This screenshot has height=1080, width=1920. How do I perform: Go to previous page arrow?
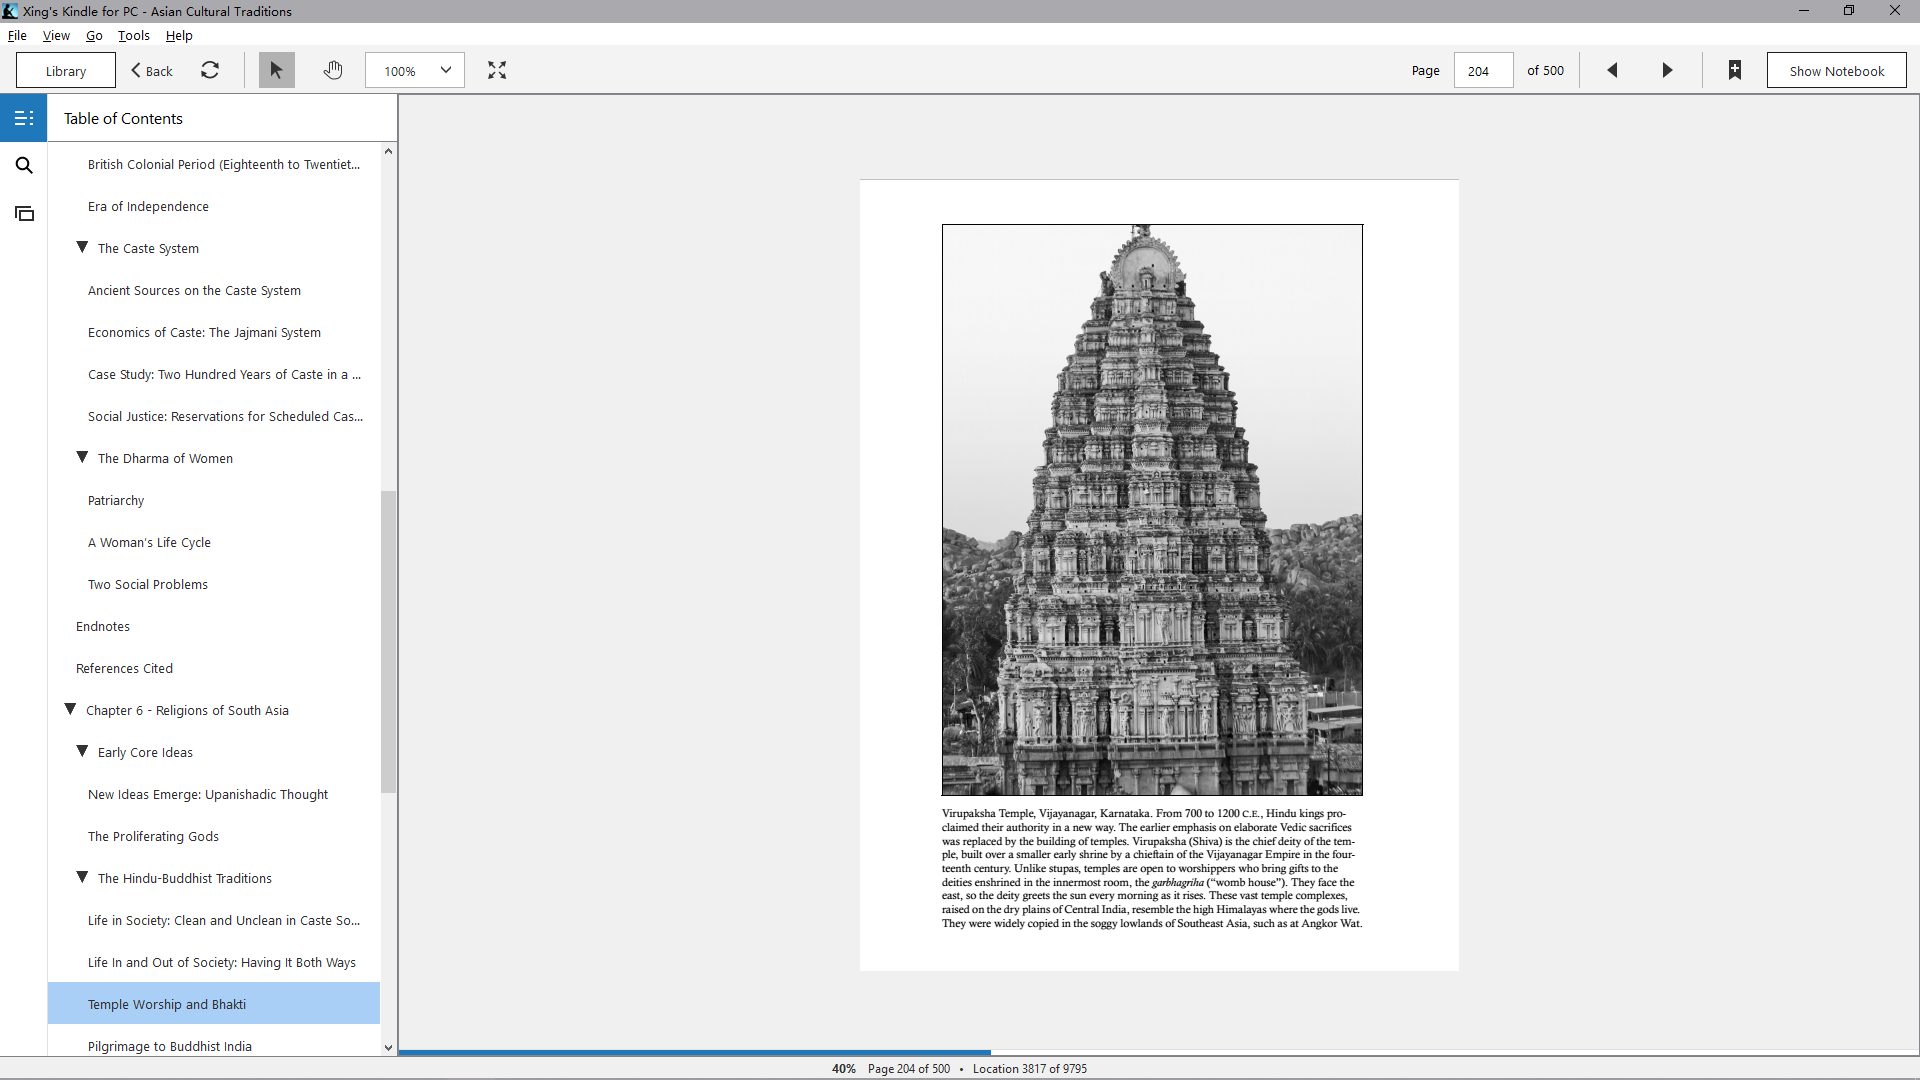click(1612, 70)
